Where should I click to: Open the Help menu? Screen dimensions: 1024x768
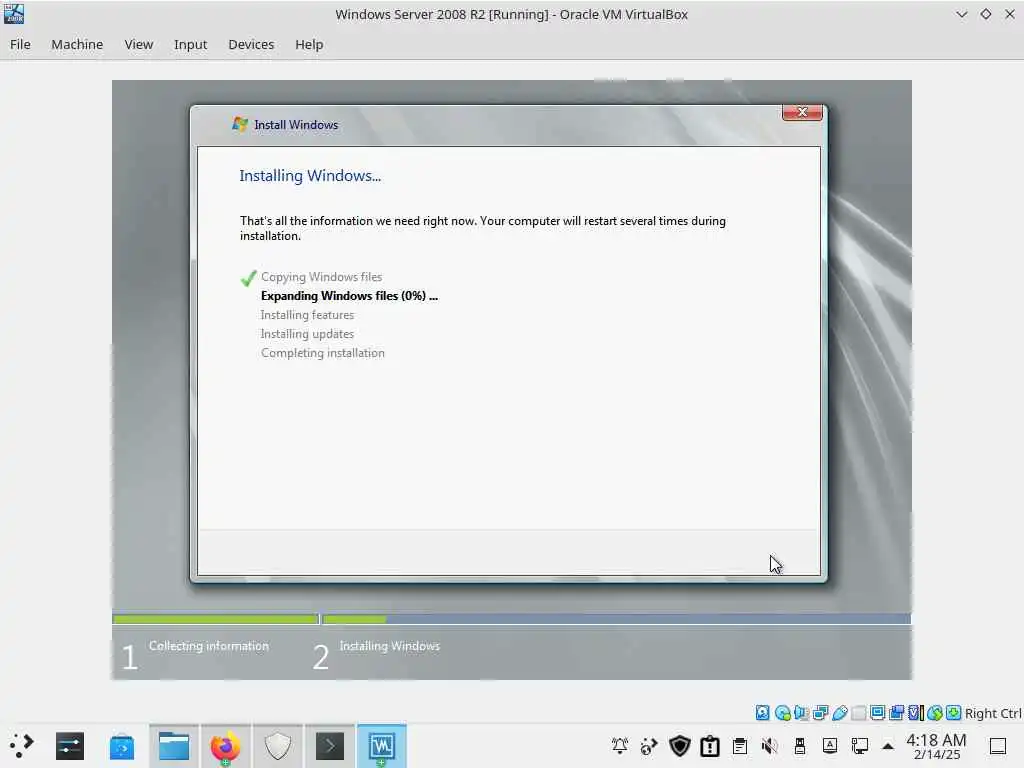(309, 44)
